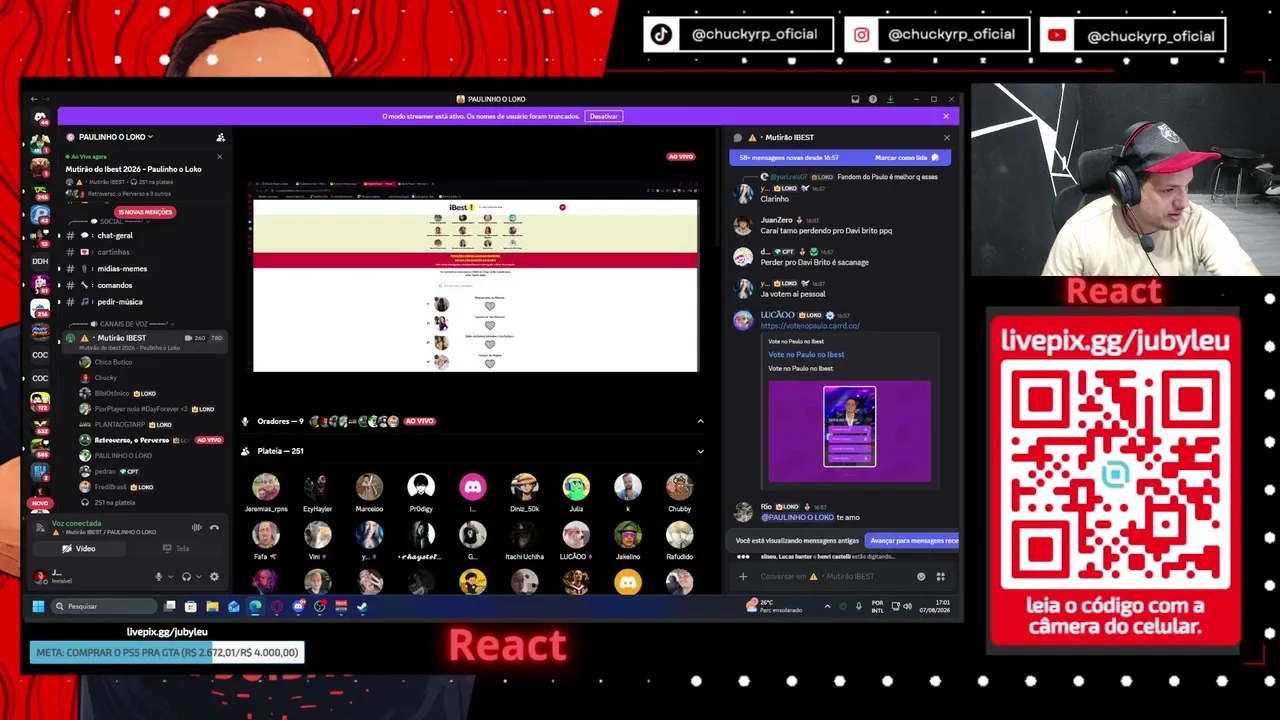This screenshot has width=1280, height=720.
Task: Open Discord direct messages home icon
Action: point(40,118)
